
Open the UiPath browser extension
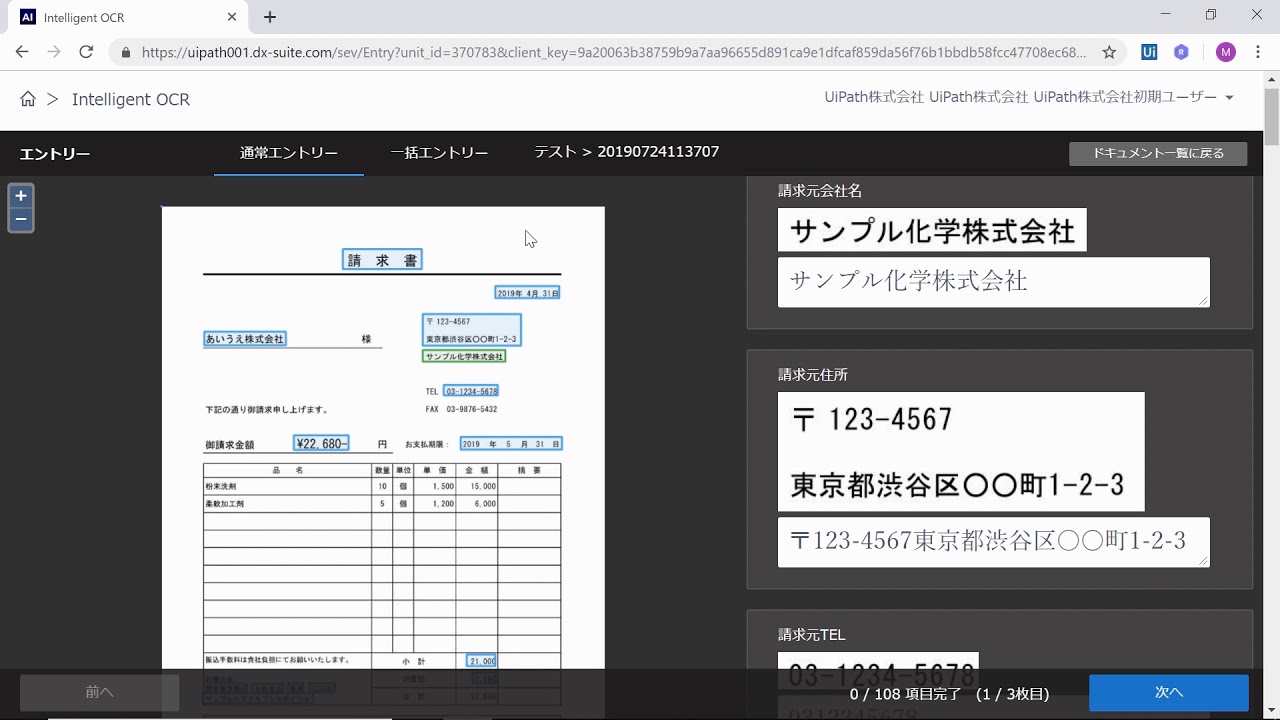(1149, 52)
